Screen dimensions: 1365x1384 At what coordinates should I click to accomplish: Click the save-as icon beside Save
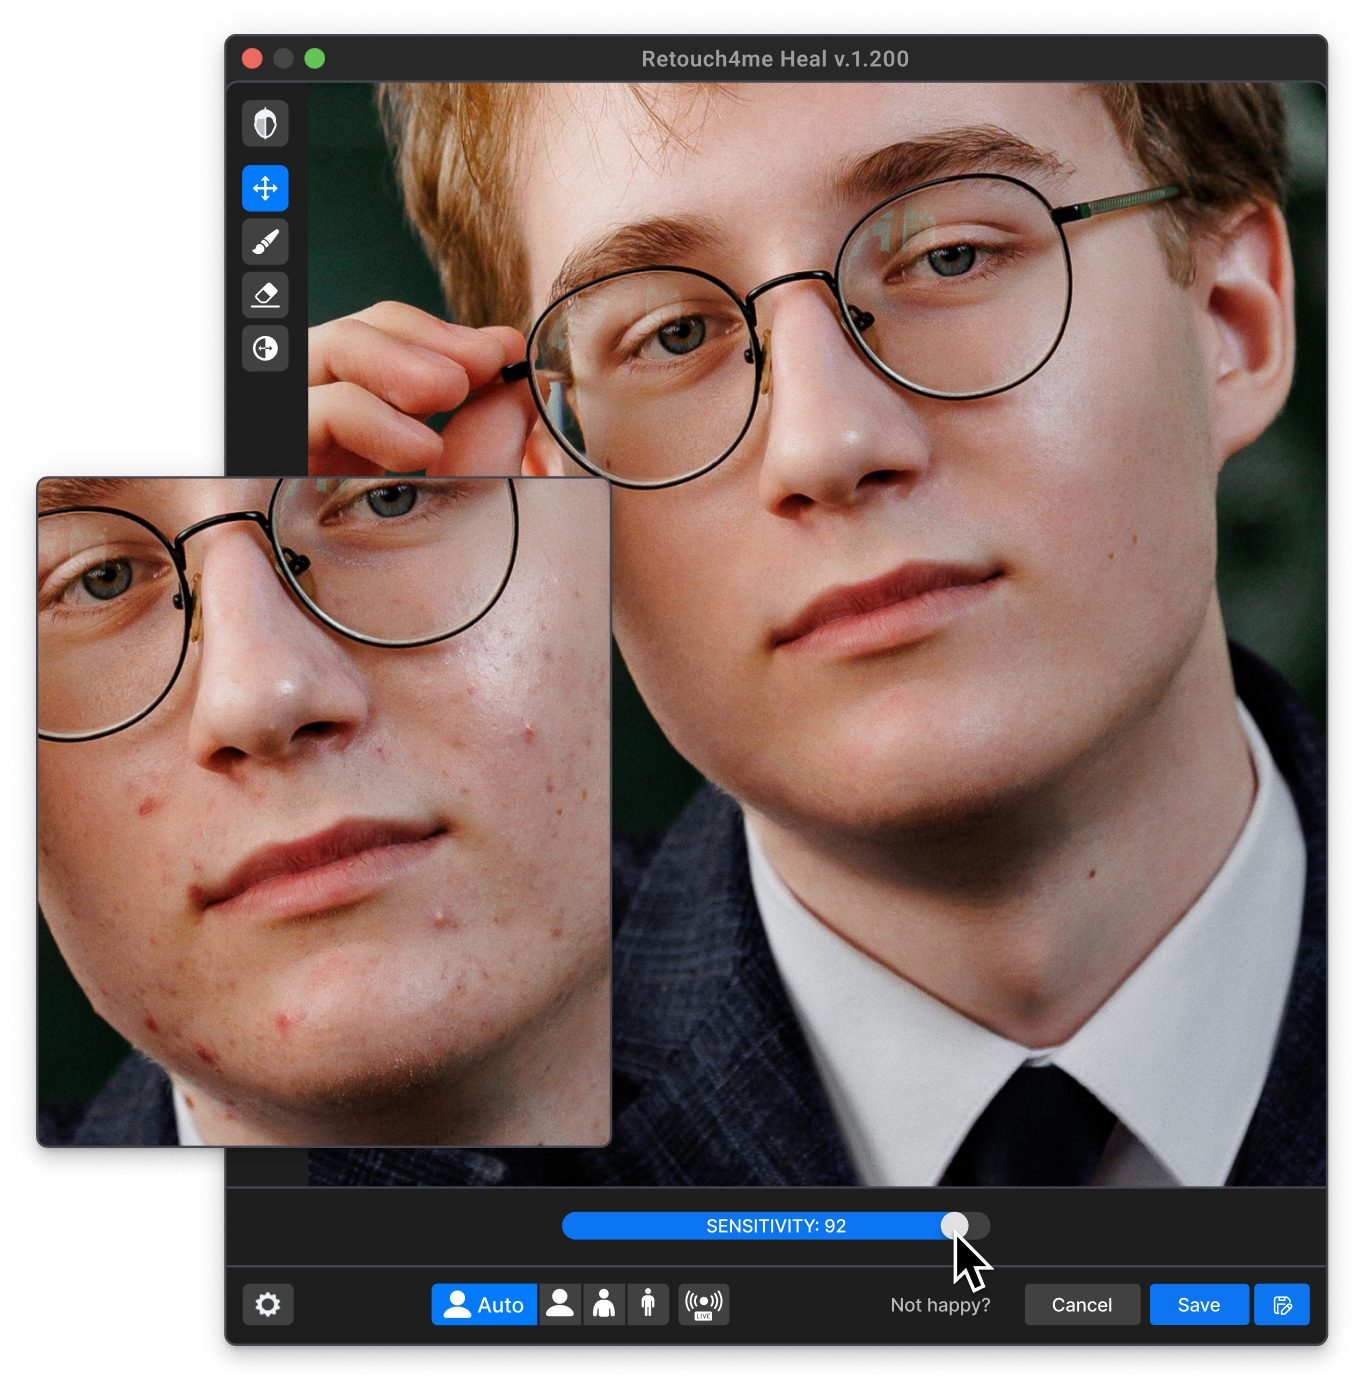click(x=1282, y=1304)
